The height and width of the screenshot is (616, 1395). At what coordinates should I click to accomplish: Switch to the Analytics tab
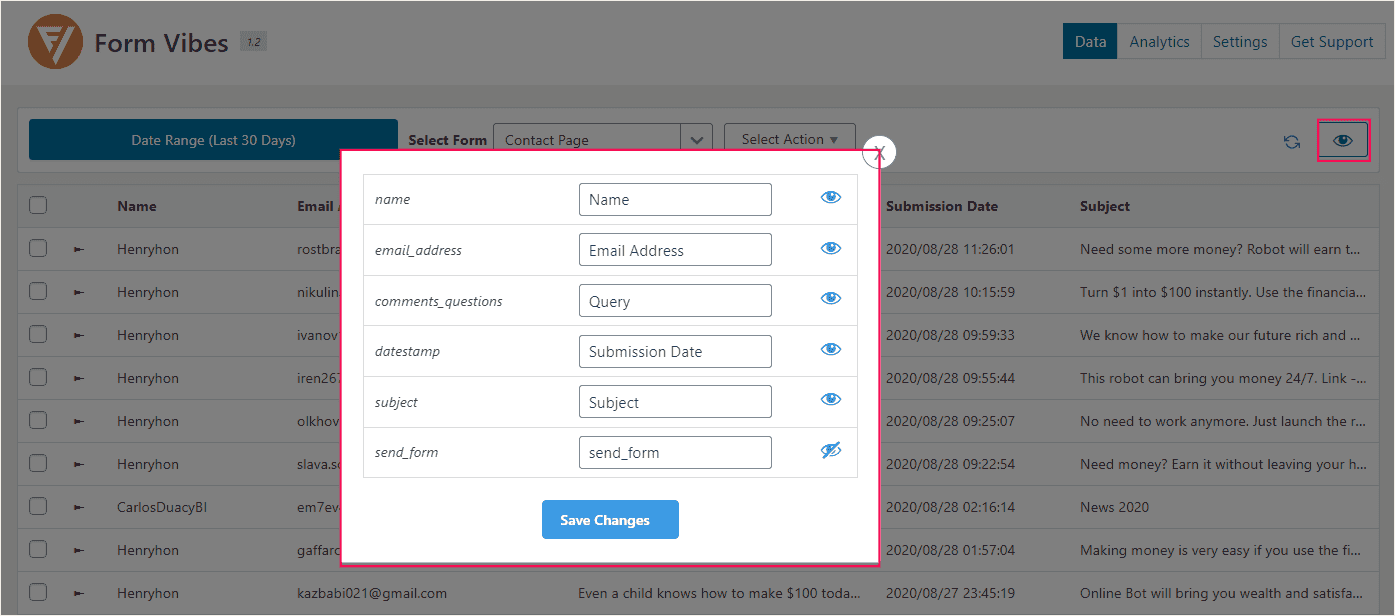1159,42
